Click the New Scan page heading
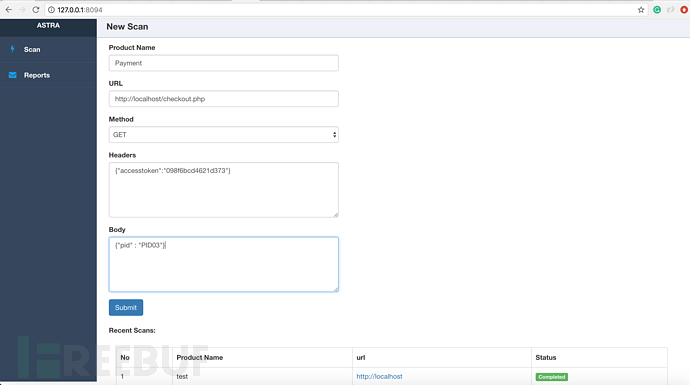Image resolution: width=690 pixels, height=385 pixels. coord(127,26)
